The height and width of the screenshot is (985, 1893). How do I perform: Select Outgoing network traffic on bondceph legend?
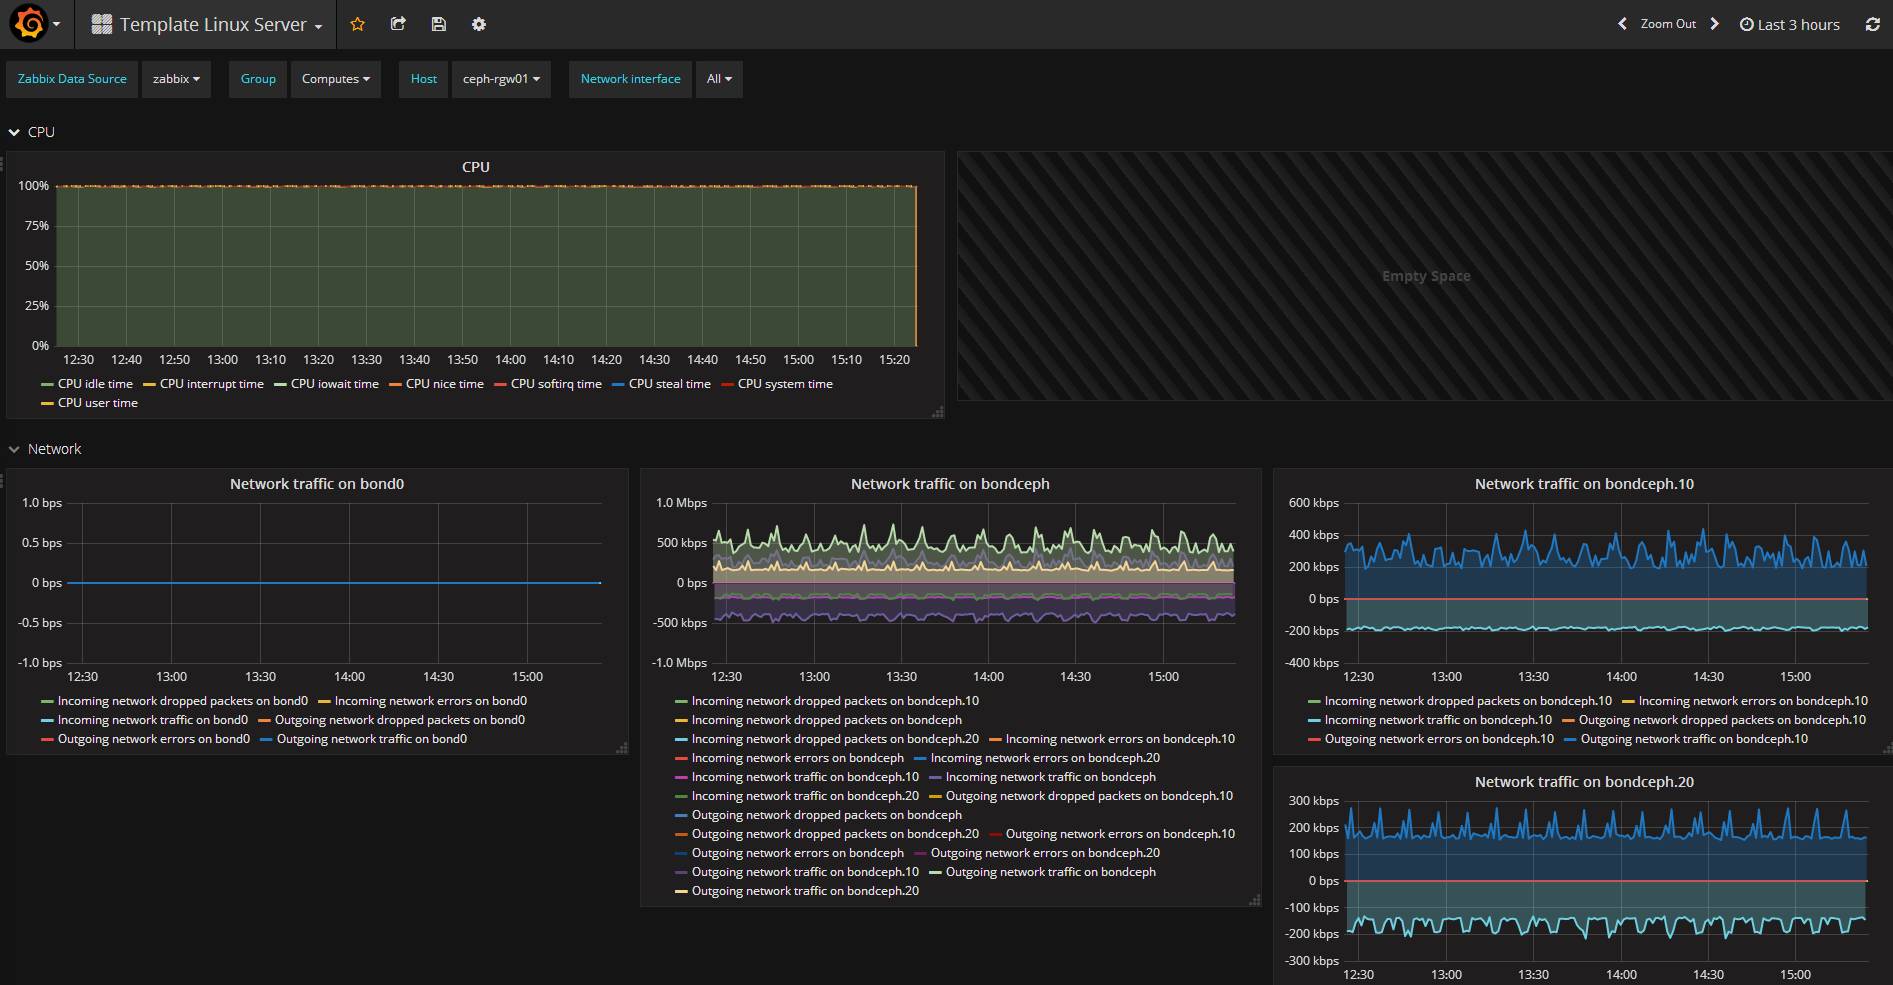pyautogui.click(x=1051, y=872)
